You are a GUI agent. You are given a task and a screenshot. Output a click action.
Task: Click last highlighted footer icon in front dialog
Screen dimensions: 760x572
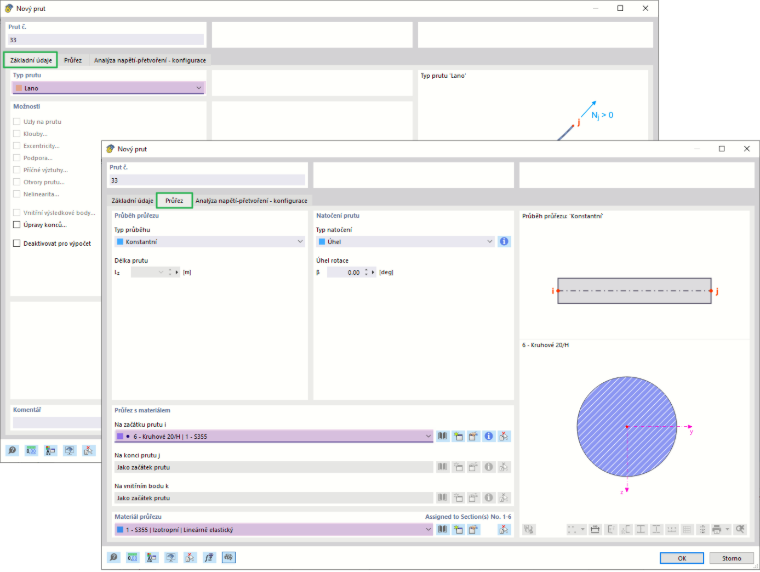[x=228, y=557]
